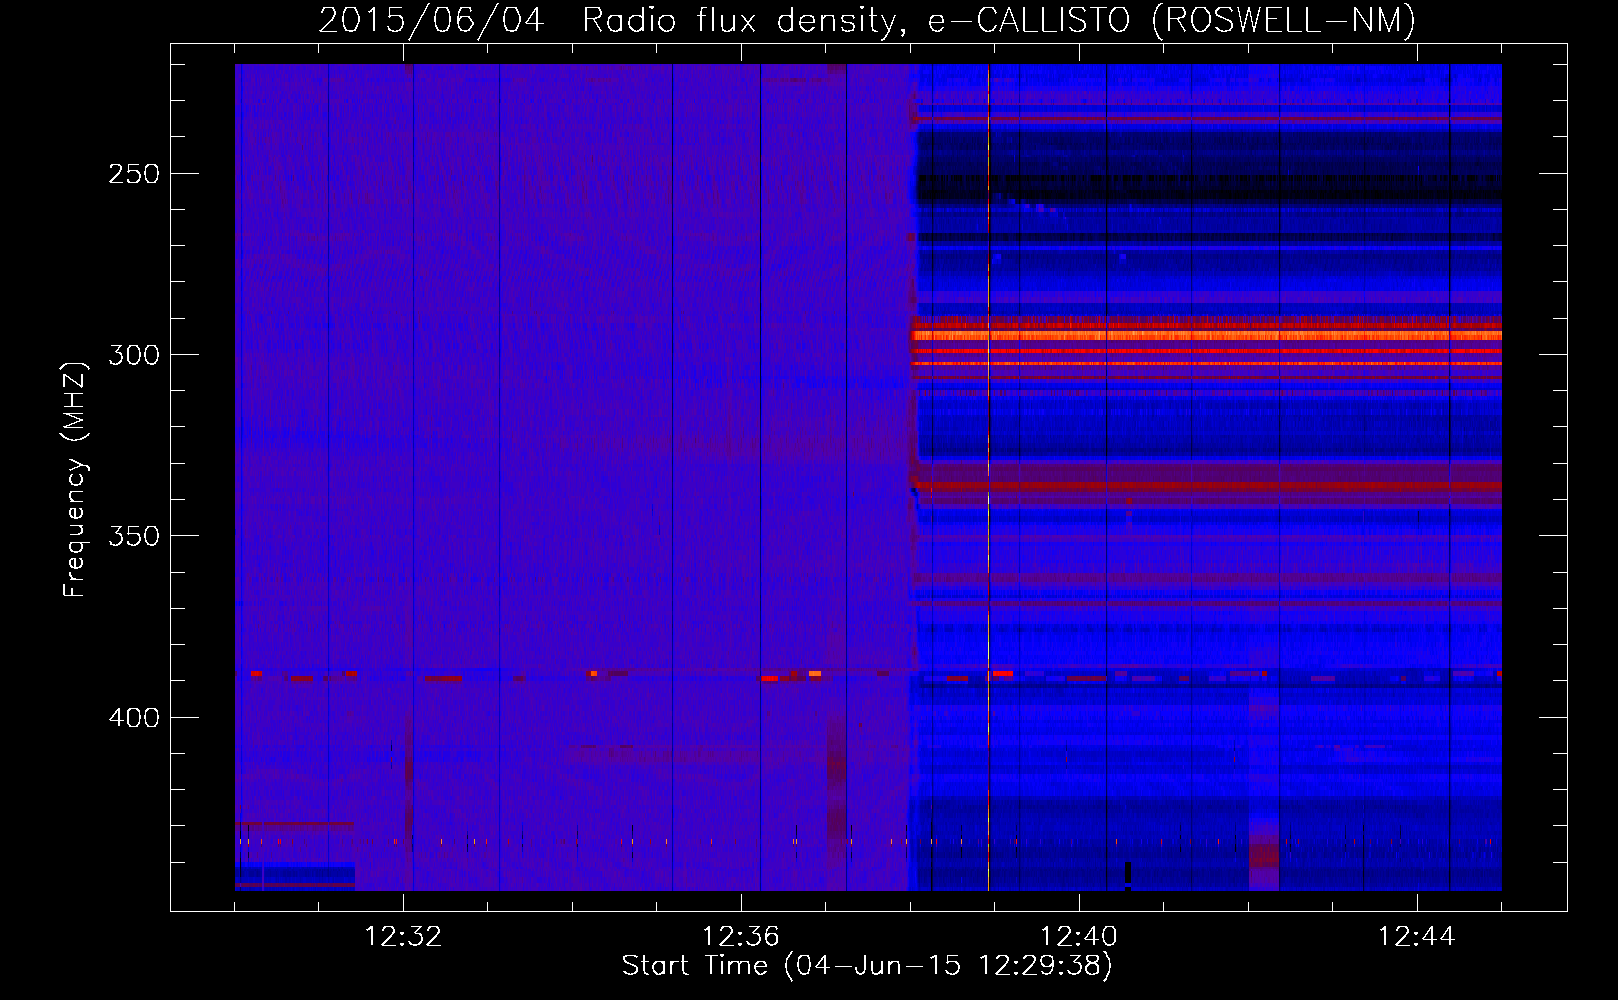Select the 350 frequency tick label
The height and width of the screenshot is (1000, 1618).
coord(134,536)
